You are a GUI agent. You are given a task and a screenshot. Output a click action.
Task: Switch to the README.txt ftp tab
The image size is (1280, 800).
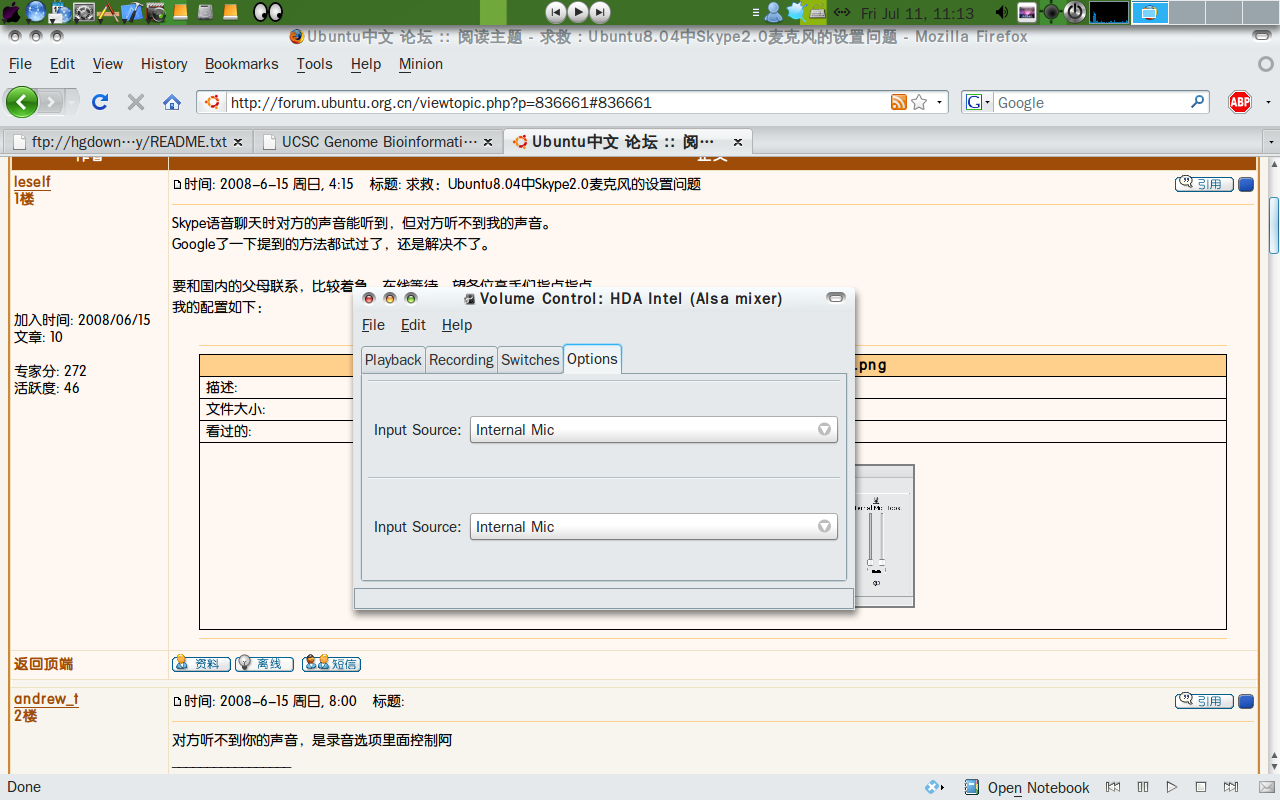pos(128,142)
